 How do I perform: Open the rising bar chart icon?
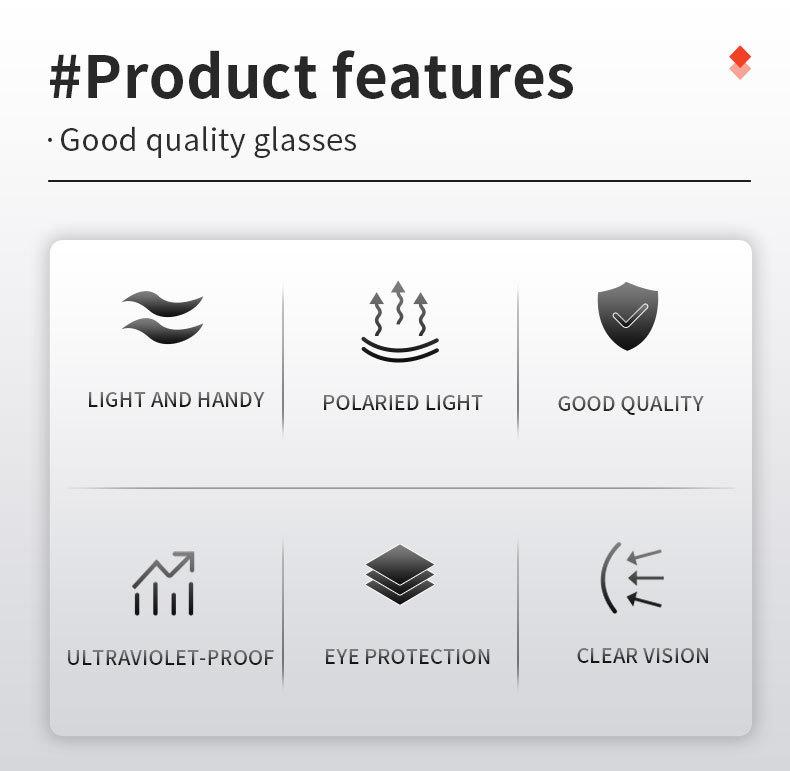click(x=163, y=583)
